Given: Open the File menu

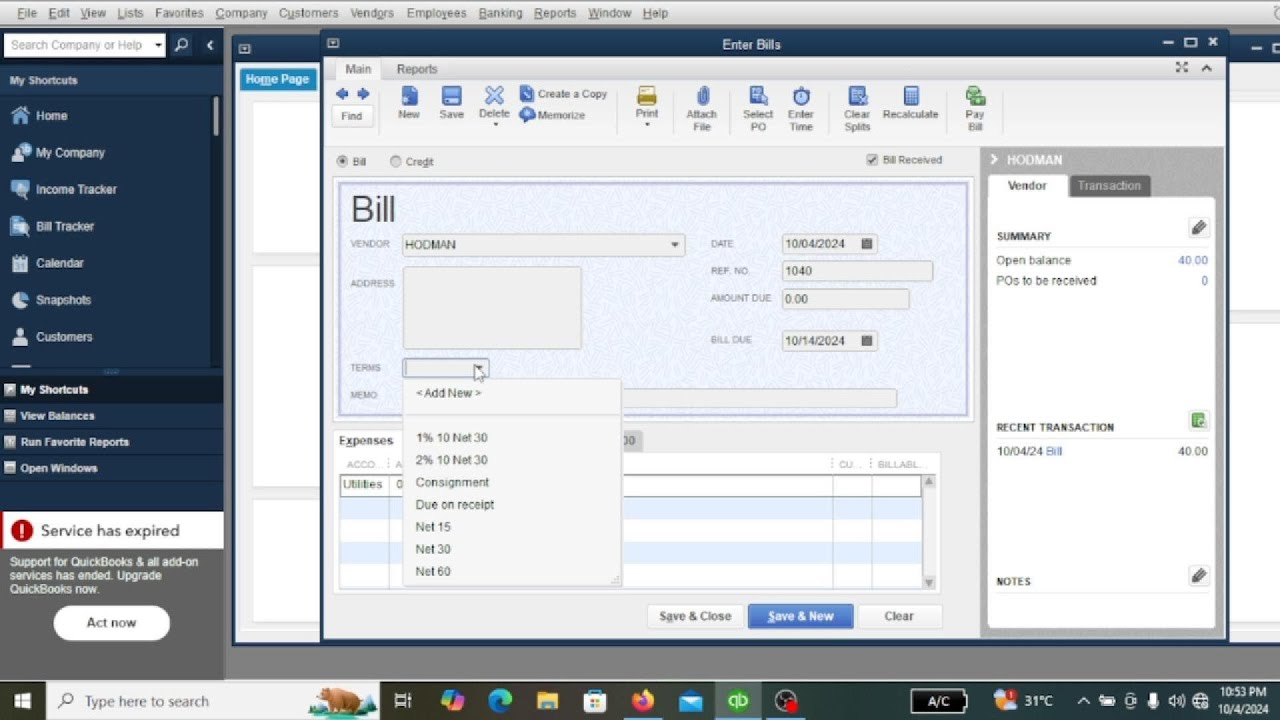Looking at the screenshot, I should [x=27, y=13].
